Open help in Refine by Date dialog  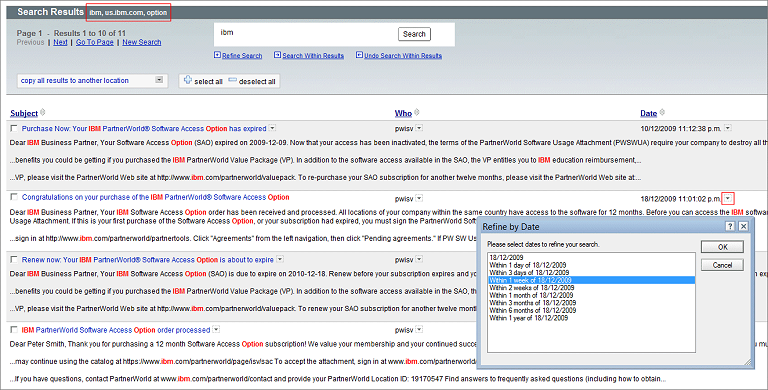pyautogui.click(x=730, y=226)
